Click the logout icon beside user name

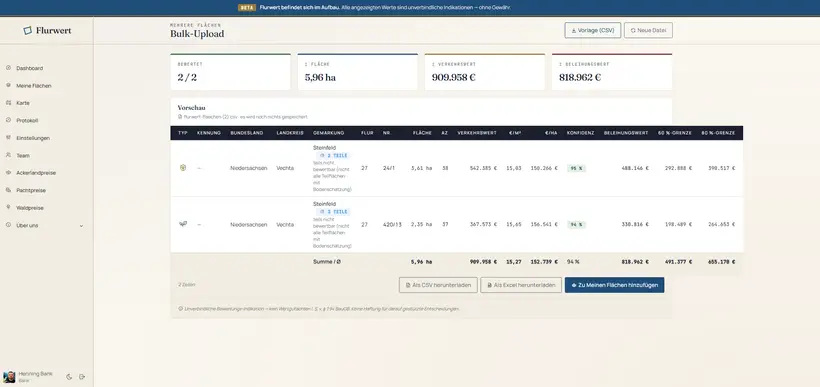(x=82, y=377)
